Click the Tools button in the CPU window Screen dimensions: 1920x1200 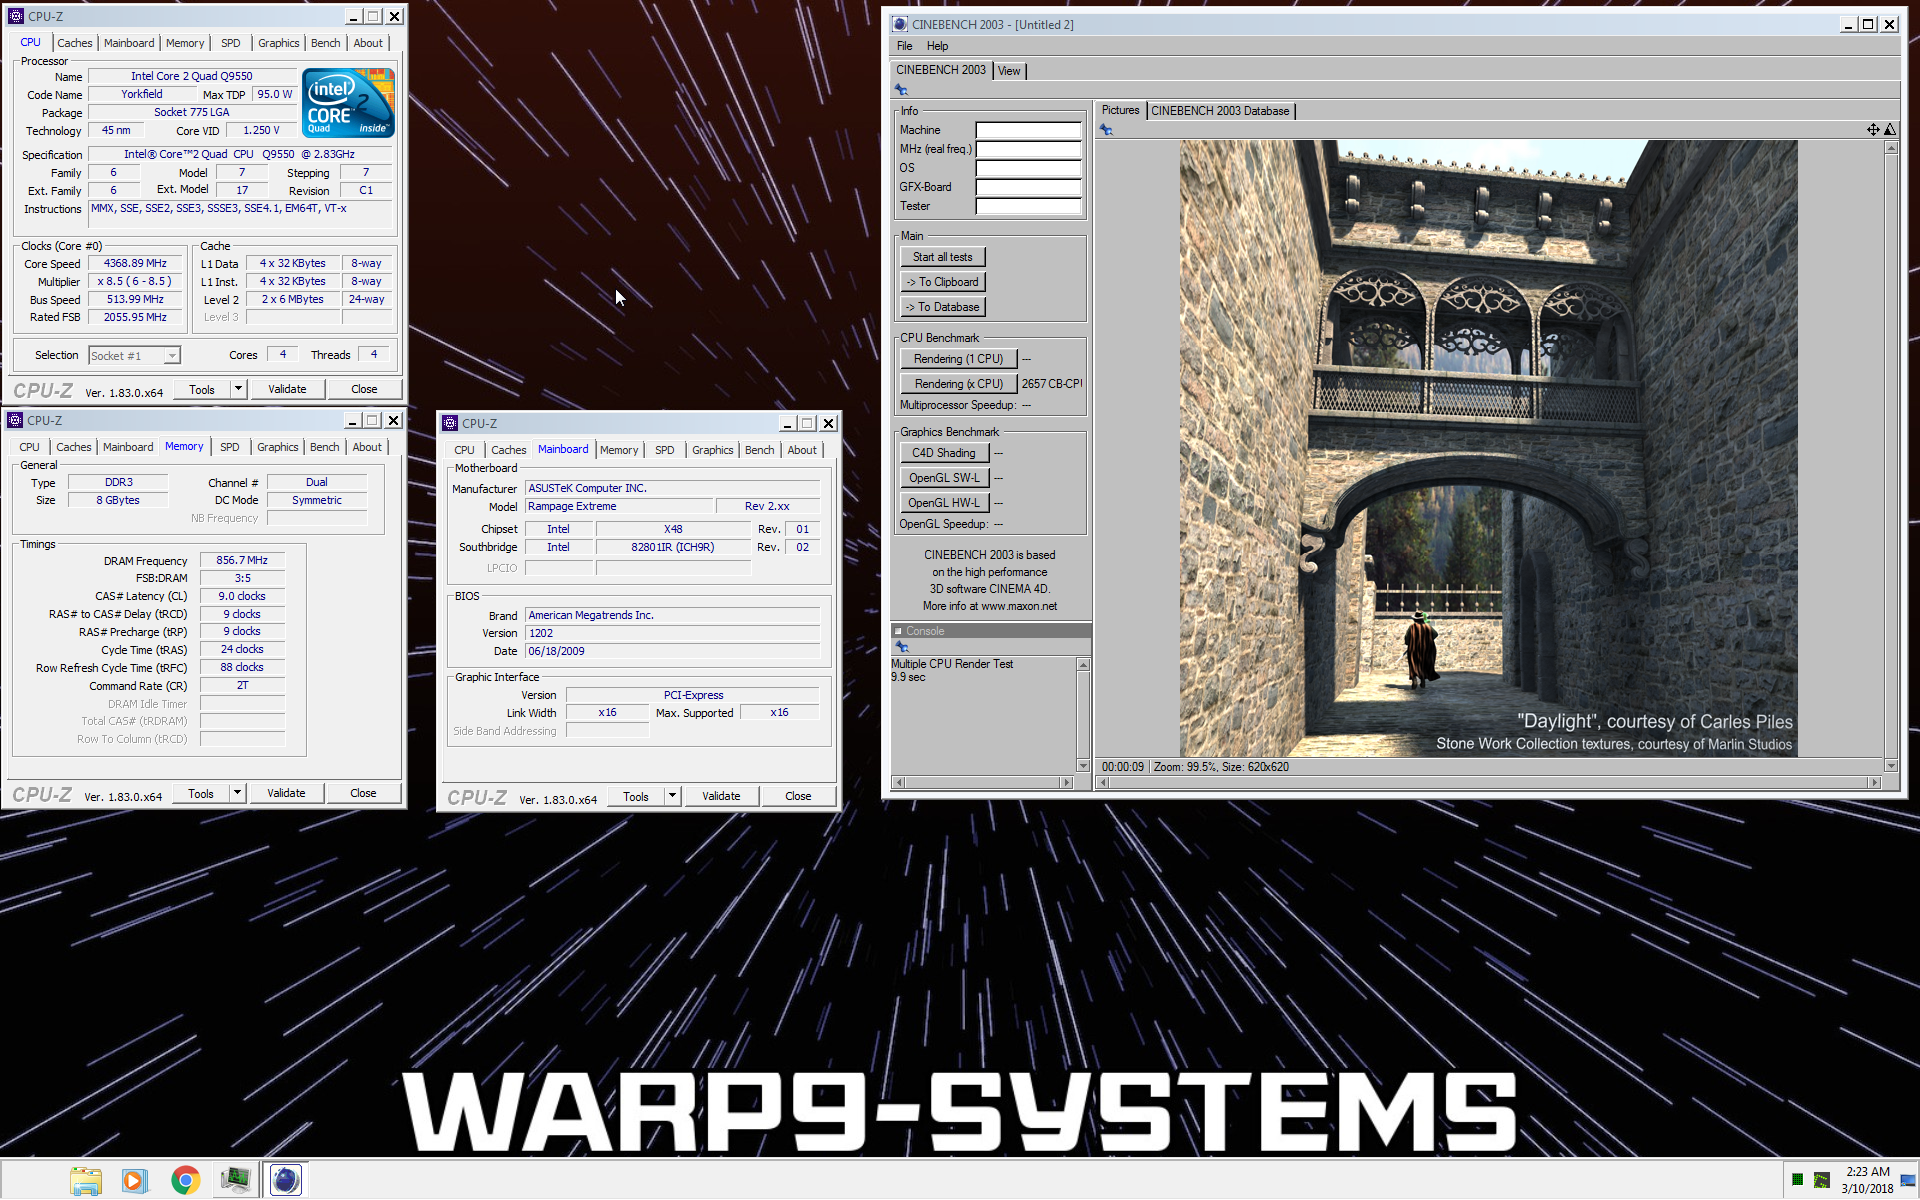click(x=202, y=389)
